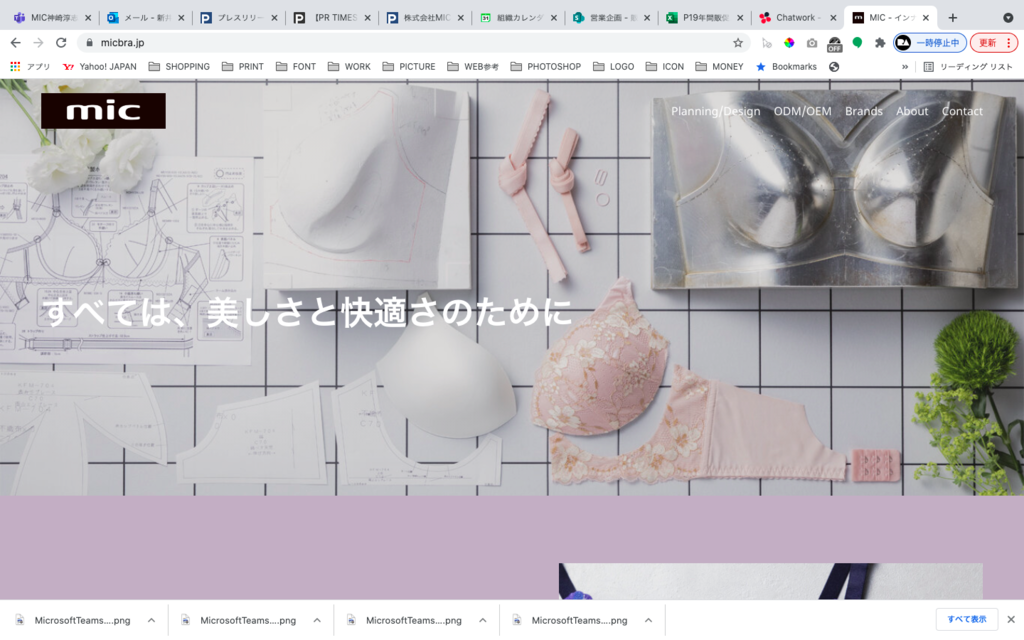The width and height of the screenshot is (1024, 640).
Task: Expand the PICTURE bookmark folder
Action: [x=409, y=67]
